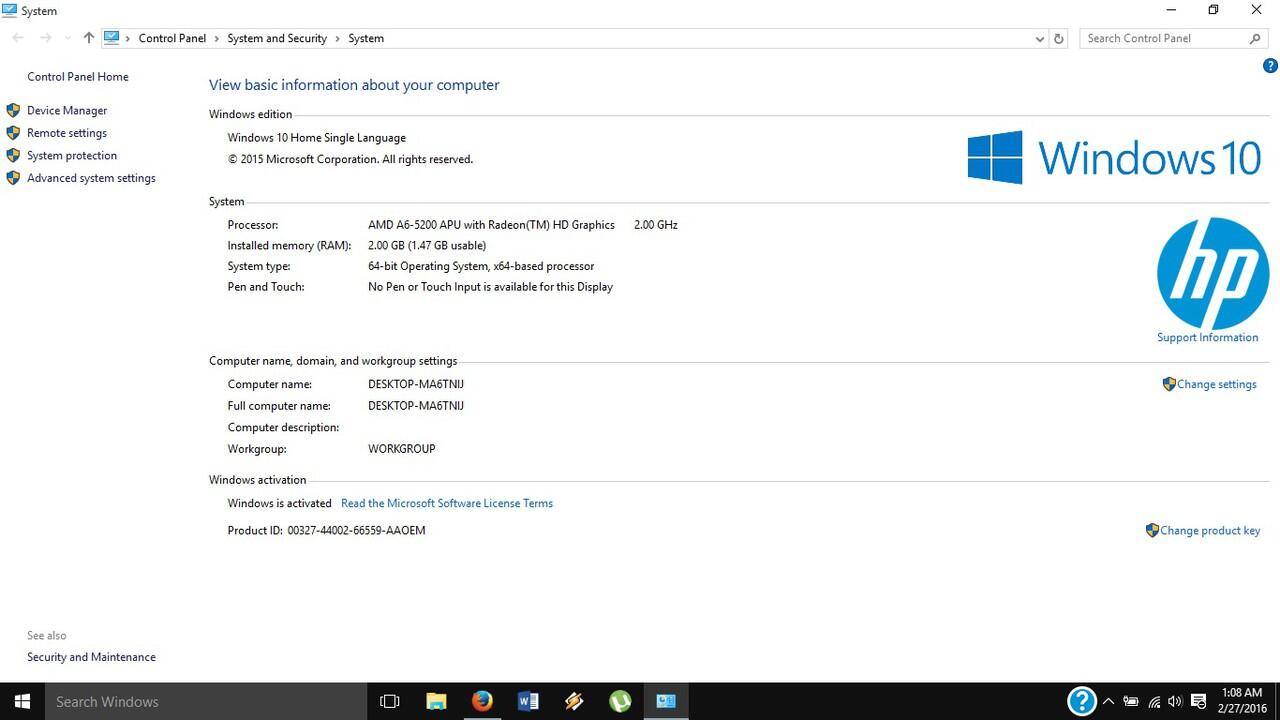The image size is (1280, 720).
Task: Click the active System window taskbar icon
Action: pyautogui.click(x=666, y=701)
